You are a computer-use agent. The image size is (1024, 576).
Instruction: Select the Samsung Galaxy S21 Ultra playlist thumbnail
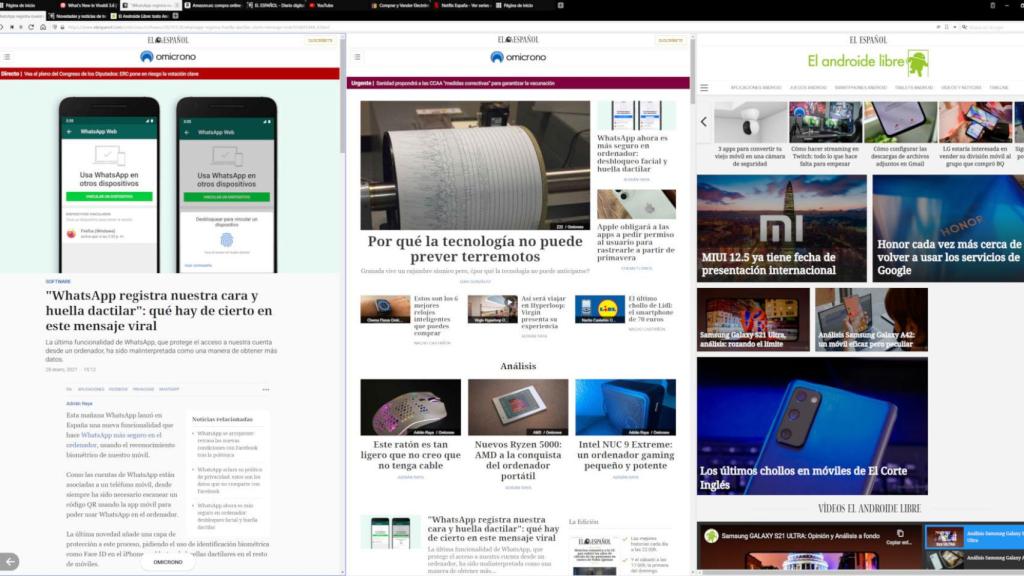coord(946,537)
